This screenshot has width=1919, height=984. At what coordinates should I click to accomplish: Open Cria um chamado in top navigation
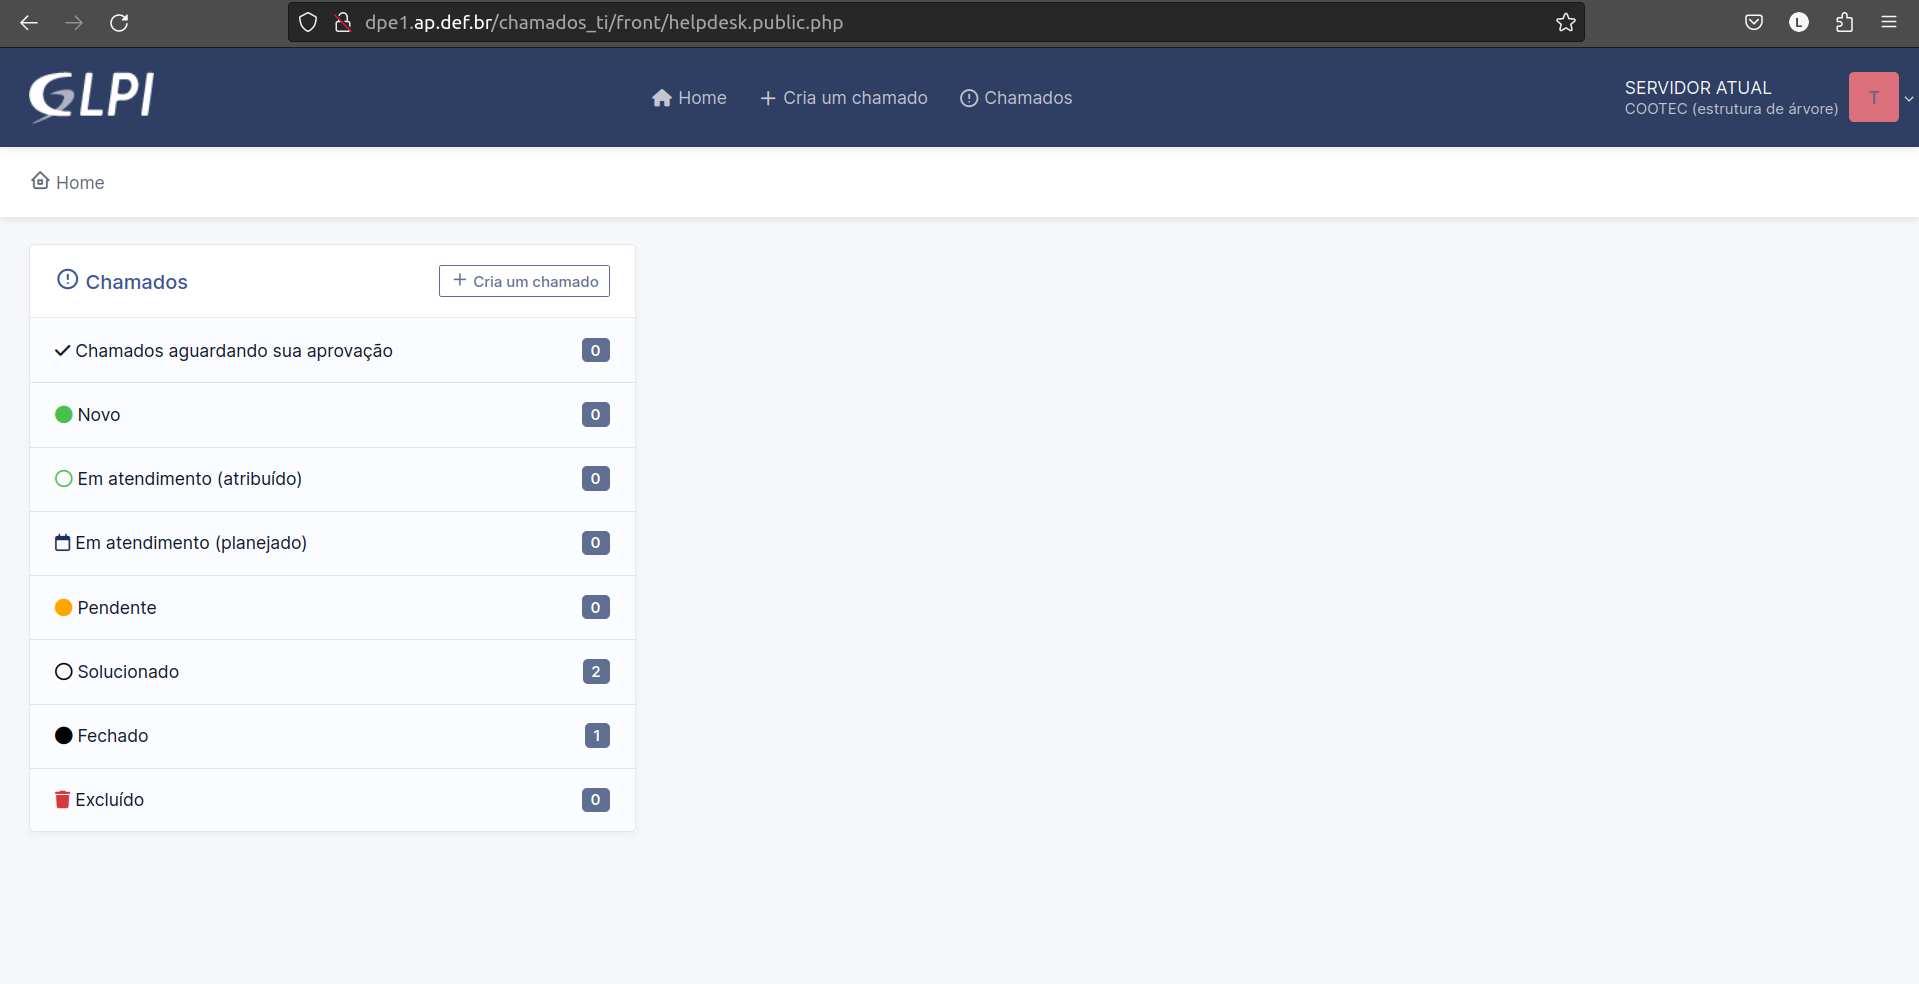844,98
